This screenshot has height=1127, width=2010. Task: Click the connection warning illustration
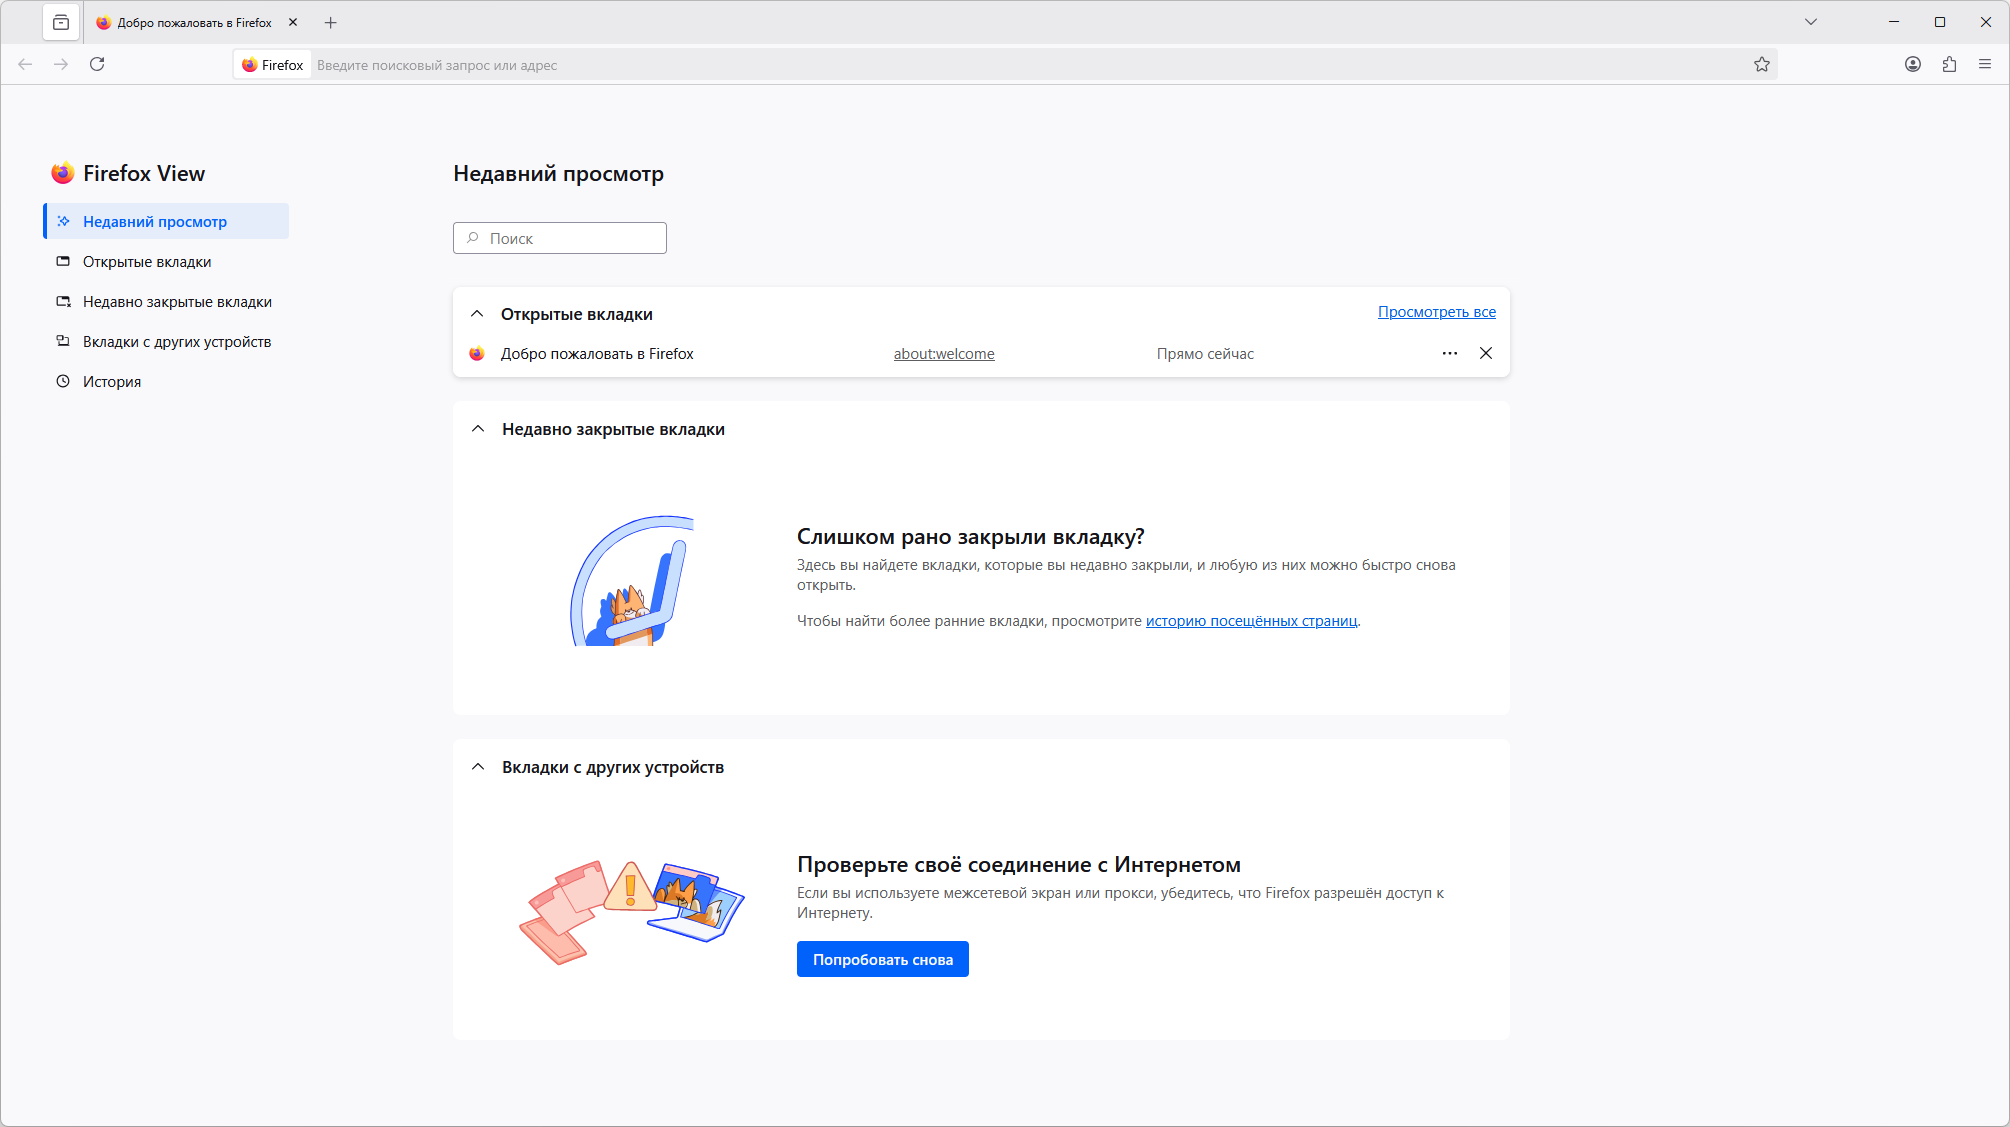pos(632,912)
